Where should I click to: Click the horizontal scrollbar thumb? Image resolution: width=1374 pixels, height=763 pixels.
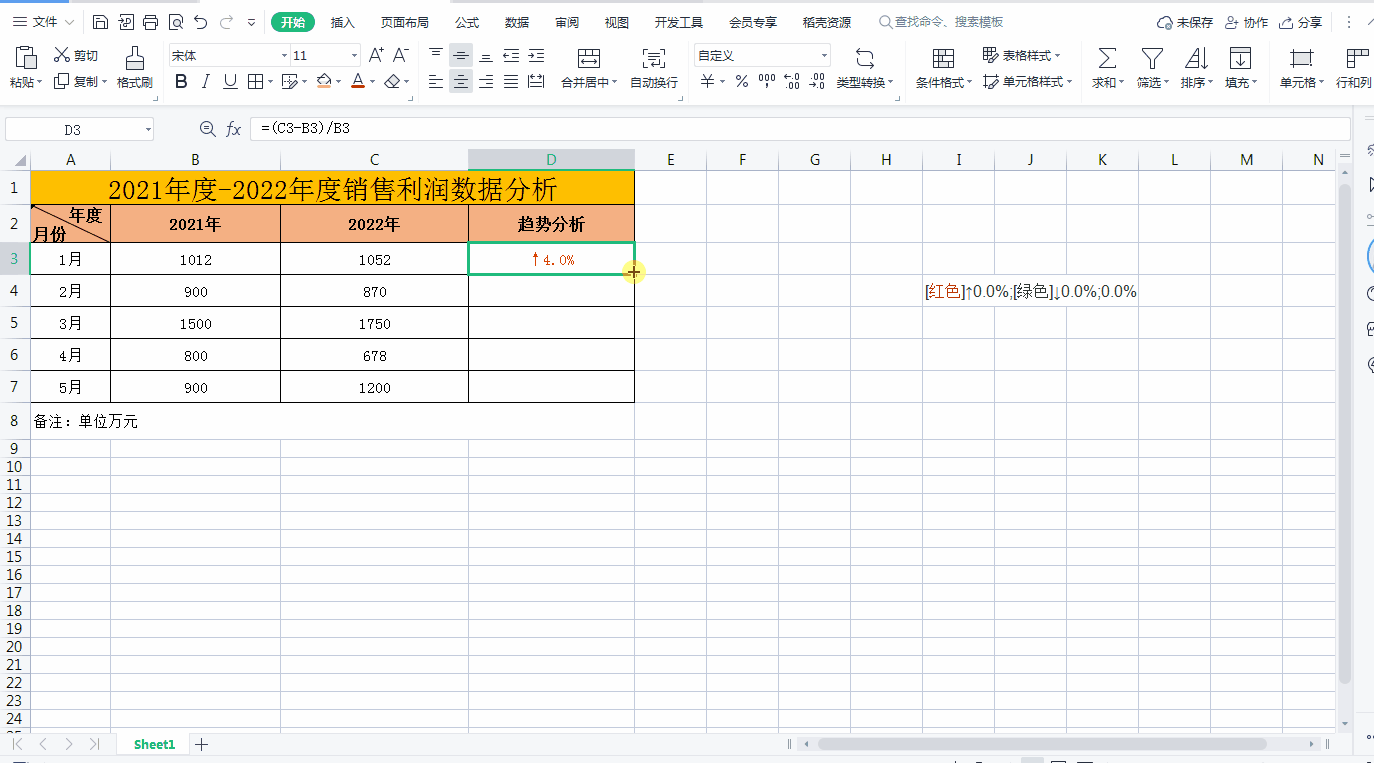(x=1042, y=744)
